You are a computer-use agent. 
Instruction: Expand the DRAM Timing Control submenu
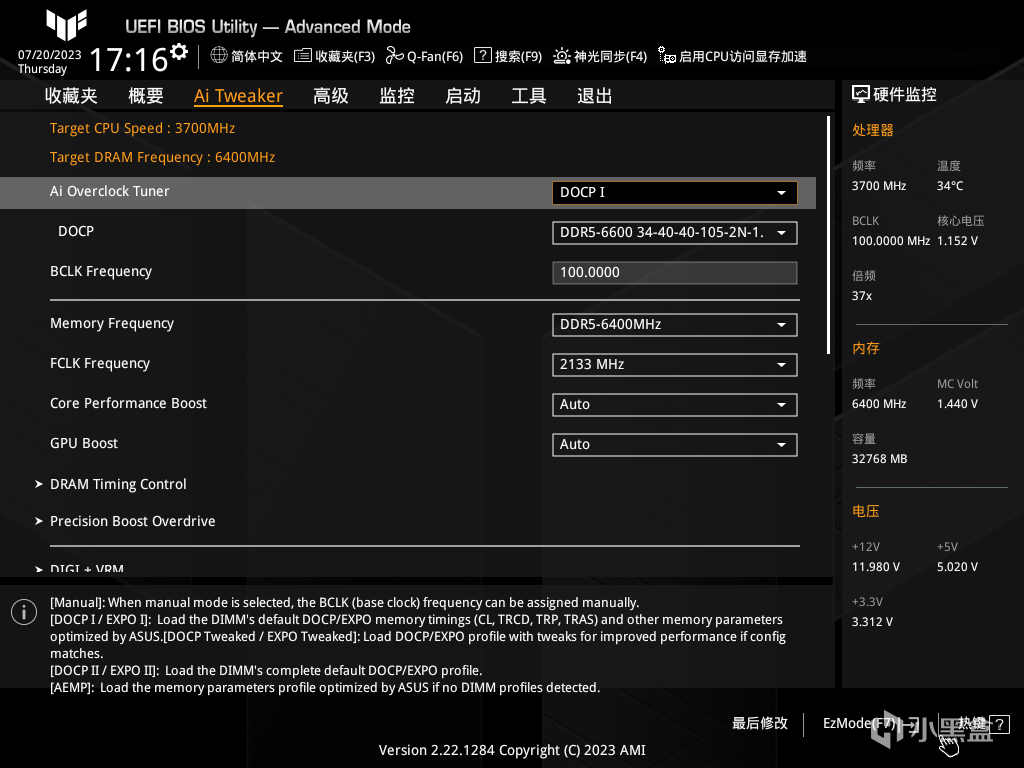[x=118, y=484]
